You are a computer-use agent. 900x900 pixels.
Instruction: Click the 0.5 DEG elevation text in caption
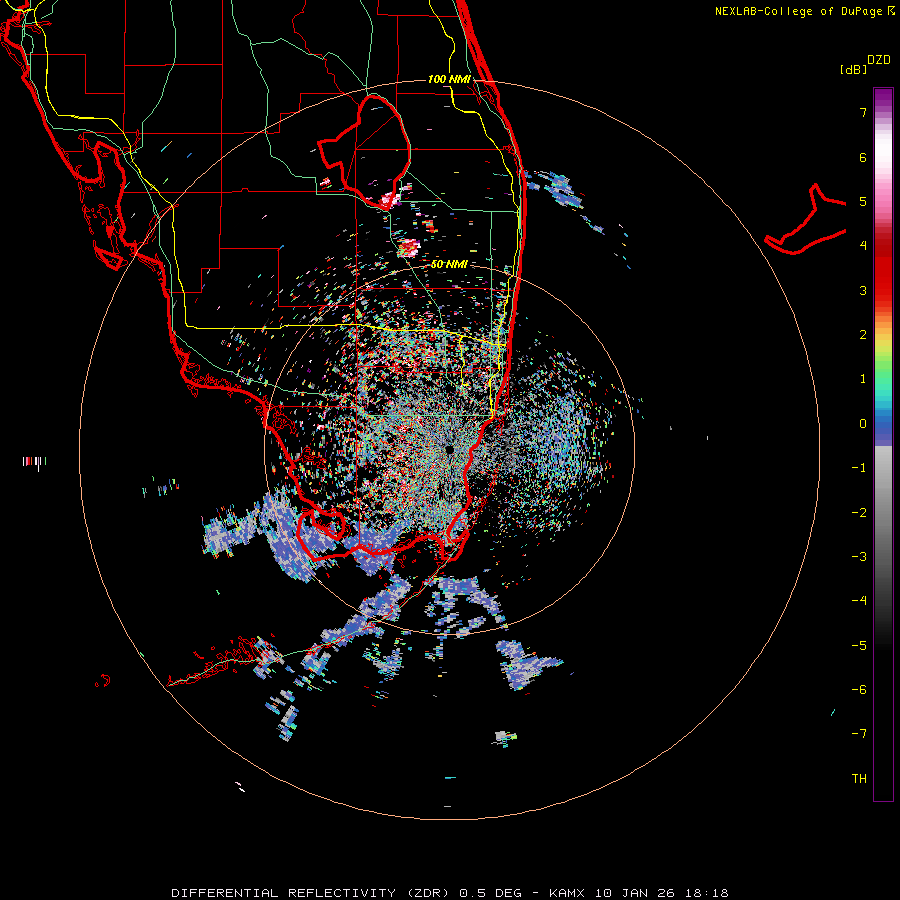point(491,893)
